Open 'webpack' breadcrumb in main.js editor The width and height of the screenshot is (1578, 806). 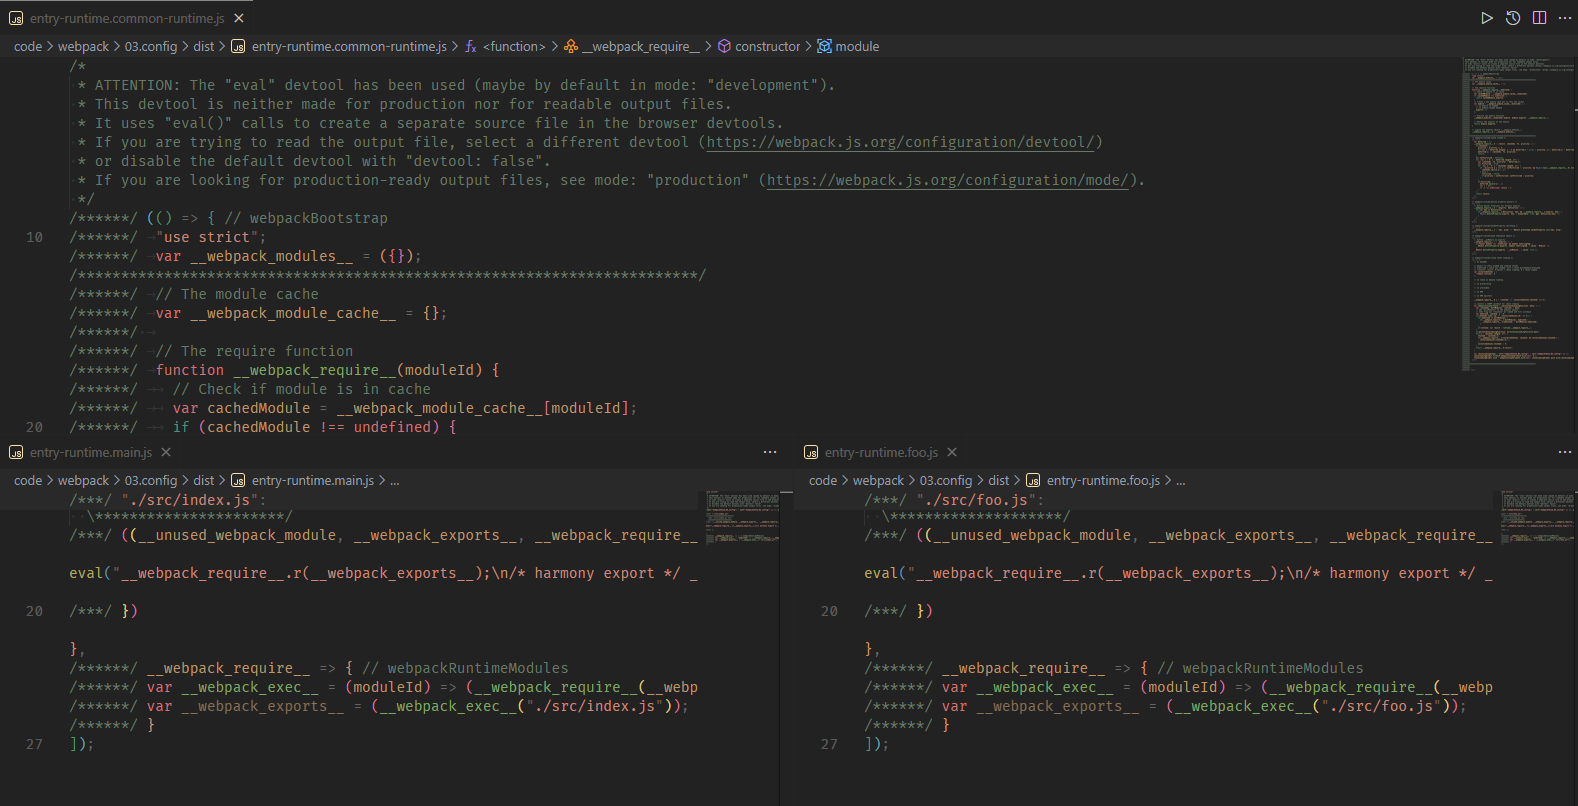coord(83,480)
